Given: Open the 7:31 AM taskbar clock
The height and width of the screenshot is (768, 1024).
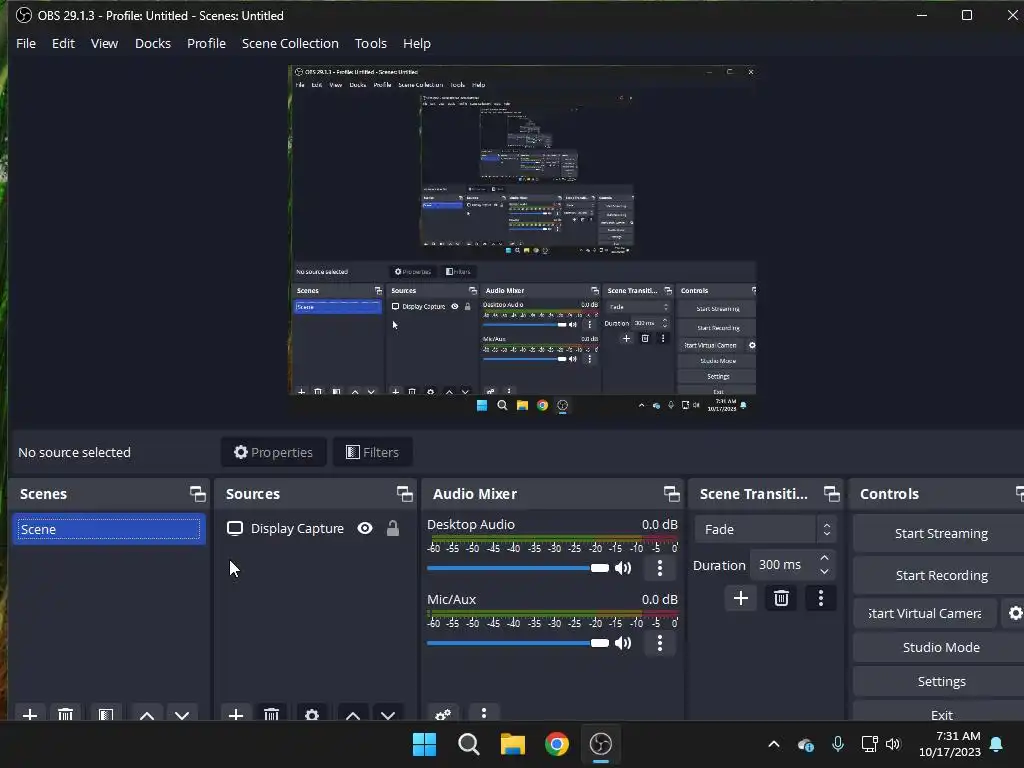Looking at the screenshot, I should coord(950,744).
